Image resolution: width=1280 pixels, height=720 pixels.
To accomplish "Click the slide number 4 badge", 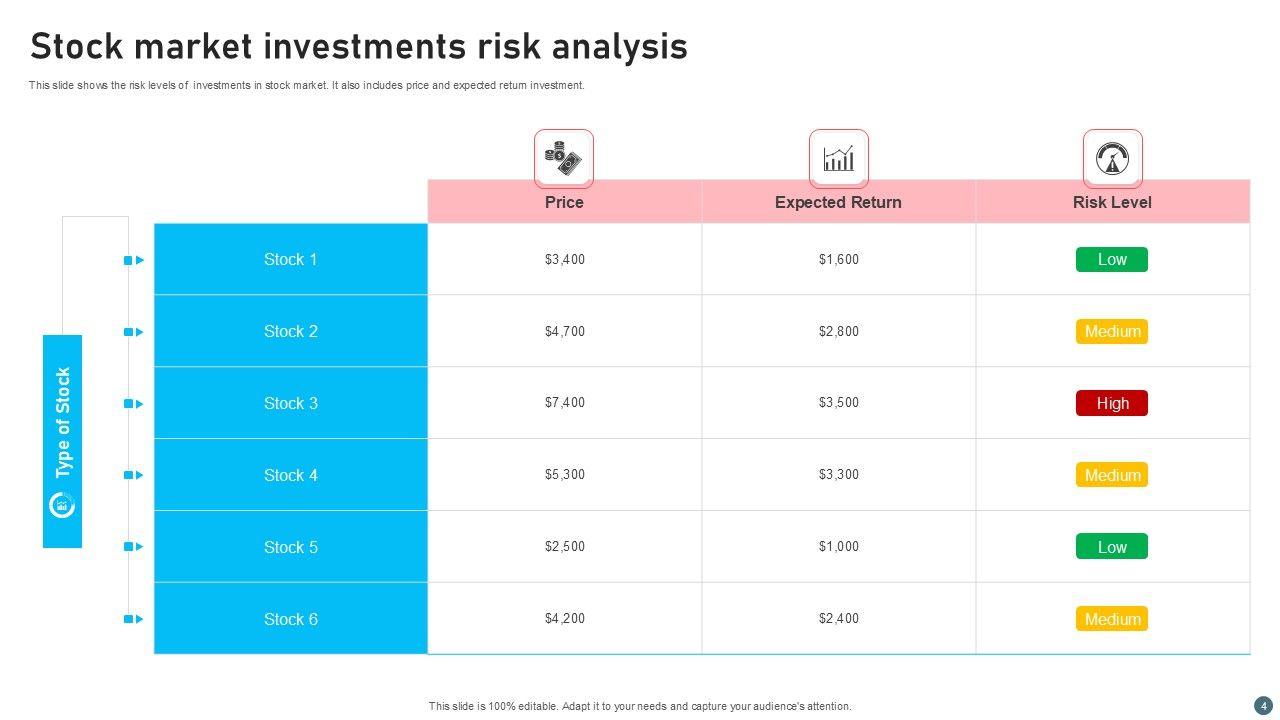I will 1263,705.
